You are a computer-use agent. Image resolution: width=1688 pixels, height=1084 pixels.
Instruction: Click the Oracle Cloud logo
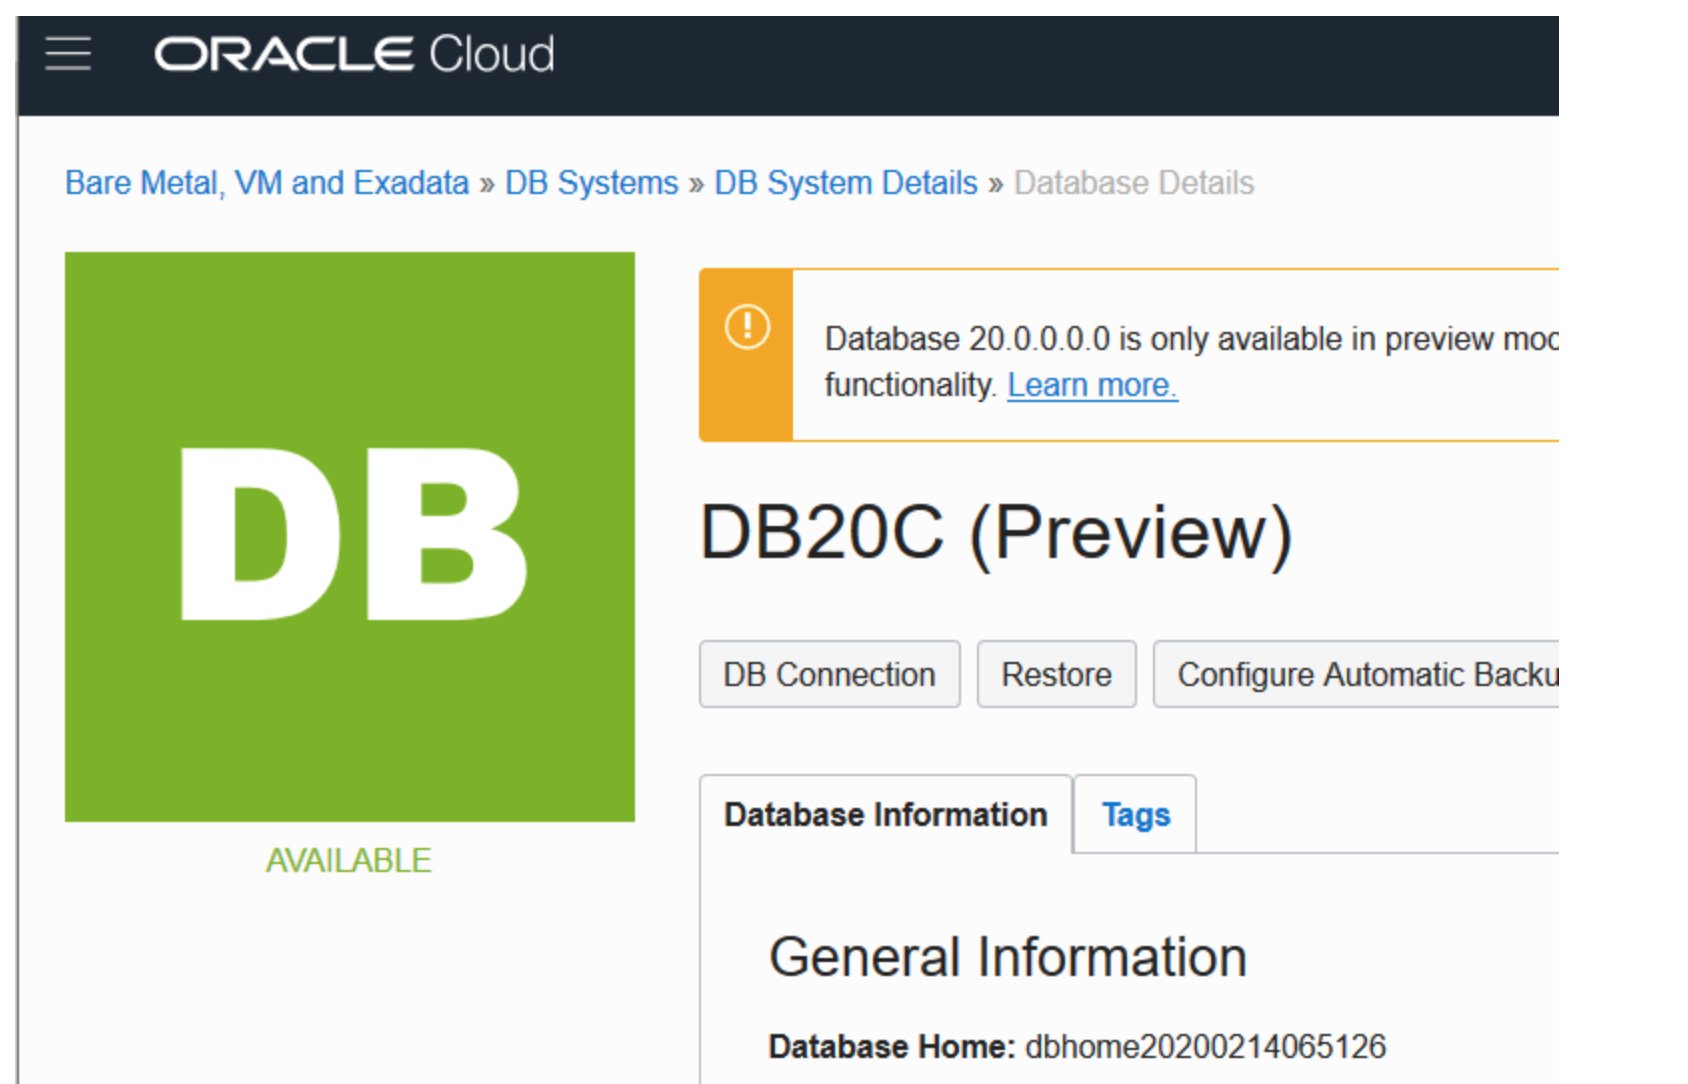coord(354,54)
